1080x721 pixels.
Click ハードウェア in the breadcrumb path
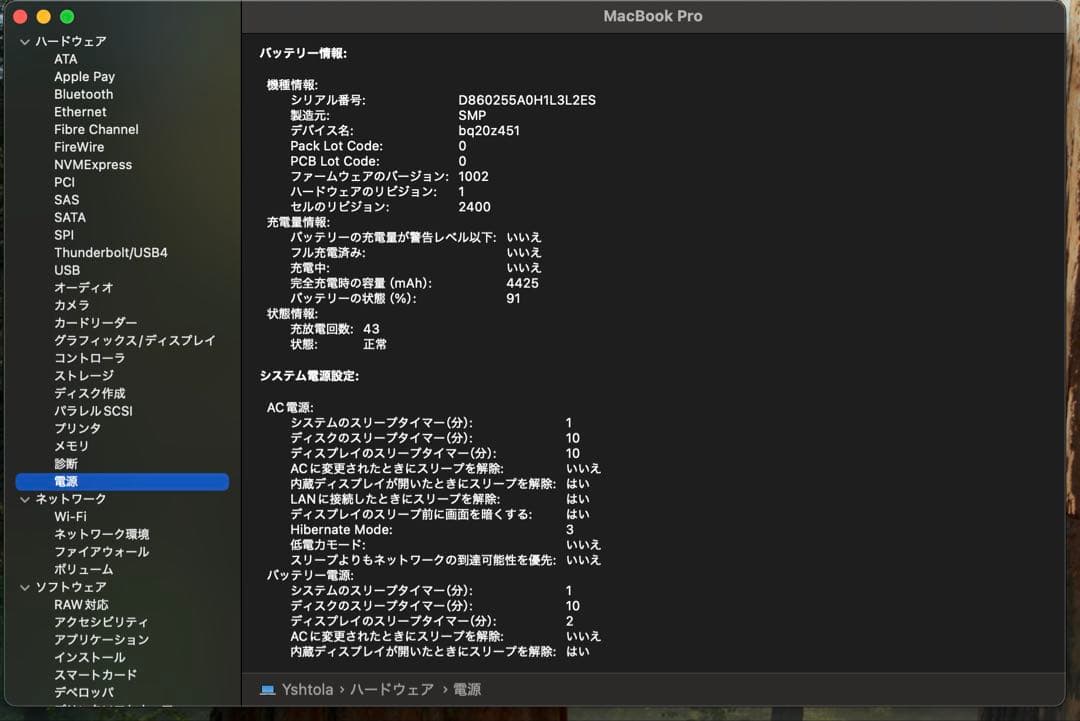point(392,689)
